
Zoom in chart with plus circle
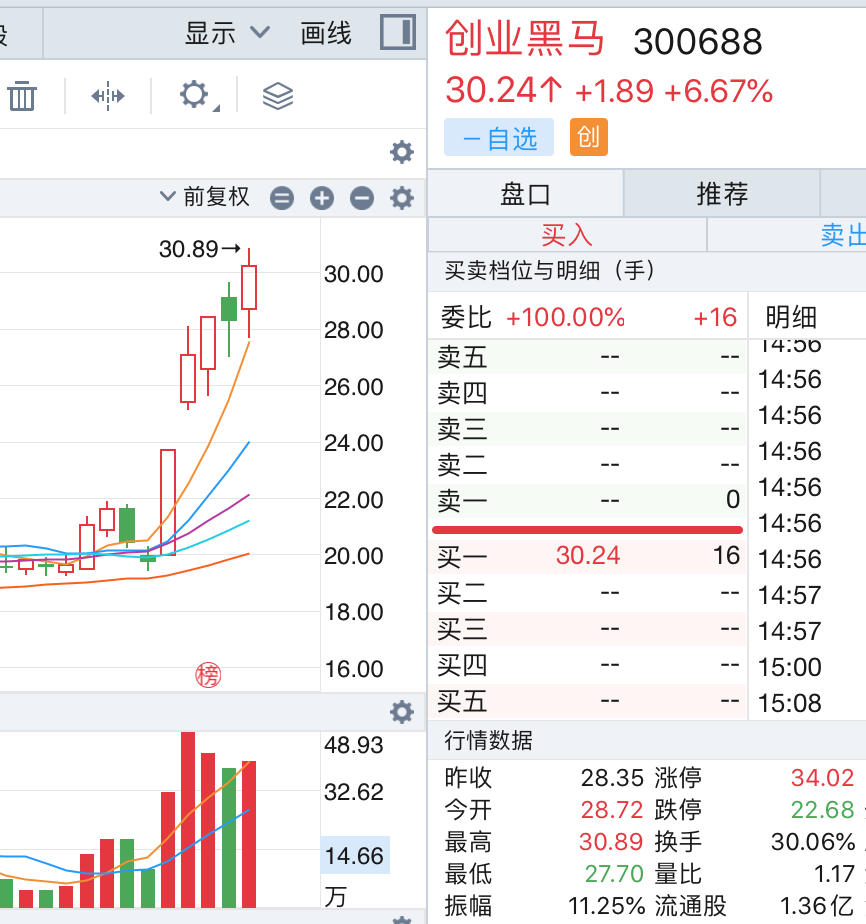322,198
